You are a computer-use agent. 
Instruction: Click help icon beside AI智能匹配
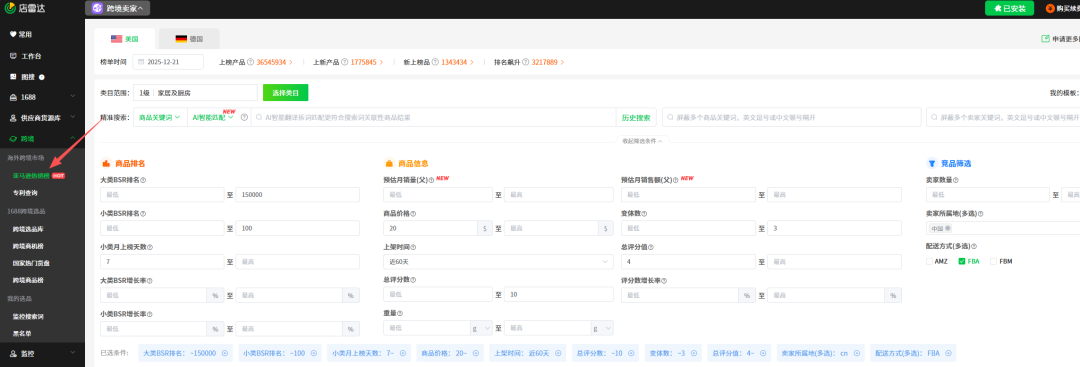point(245,117)
